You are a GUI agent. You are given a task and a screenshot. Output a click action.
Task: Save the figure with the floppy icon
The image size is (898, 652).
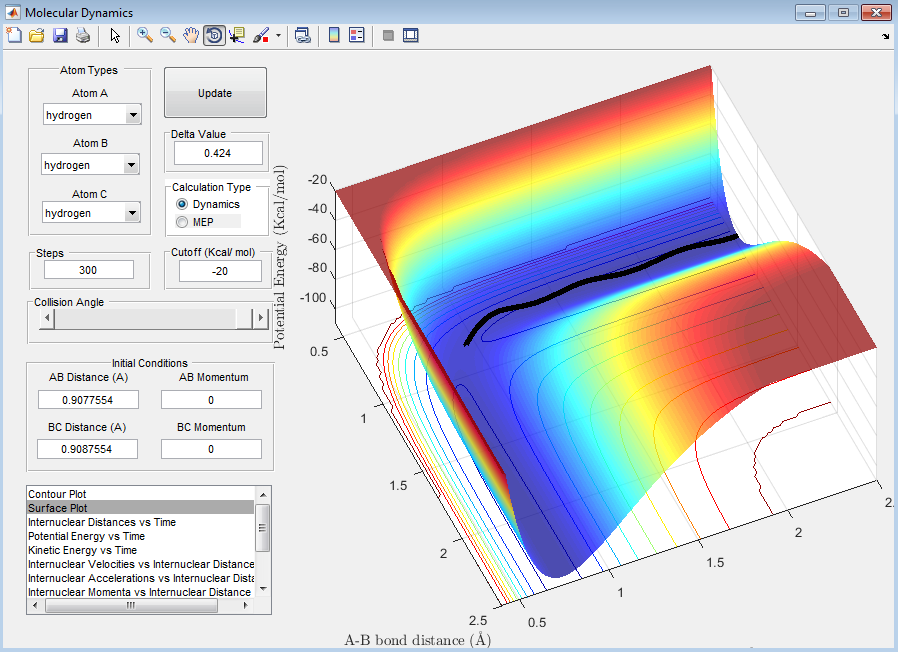[x=60, y=35]
